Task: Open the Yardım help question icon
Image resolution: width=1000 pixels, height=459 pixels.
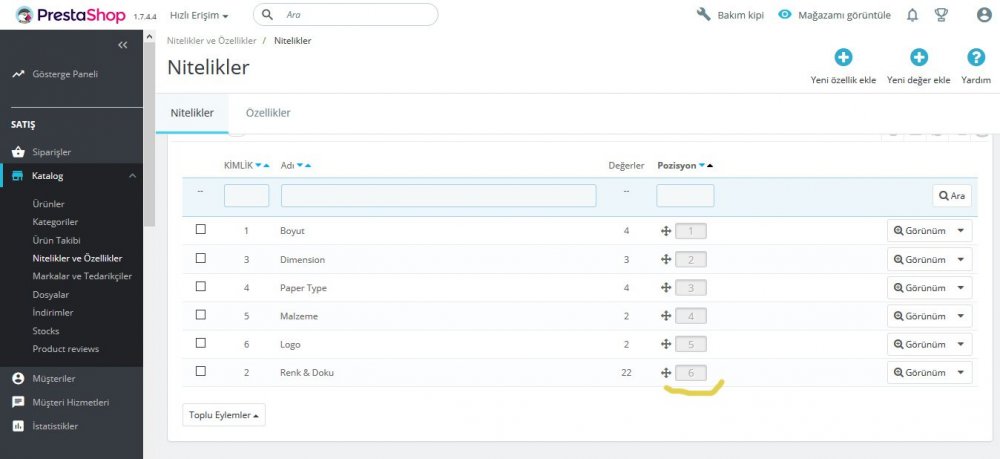Action: pos(976,57)
